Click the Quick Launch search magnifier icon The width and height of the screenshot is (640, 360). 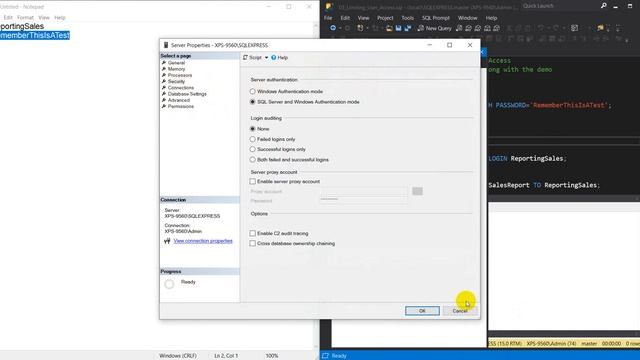tap(603, 6)
